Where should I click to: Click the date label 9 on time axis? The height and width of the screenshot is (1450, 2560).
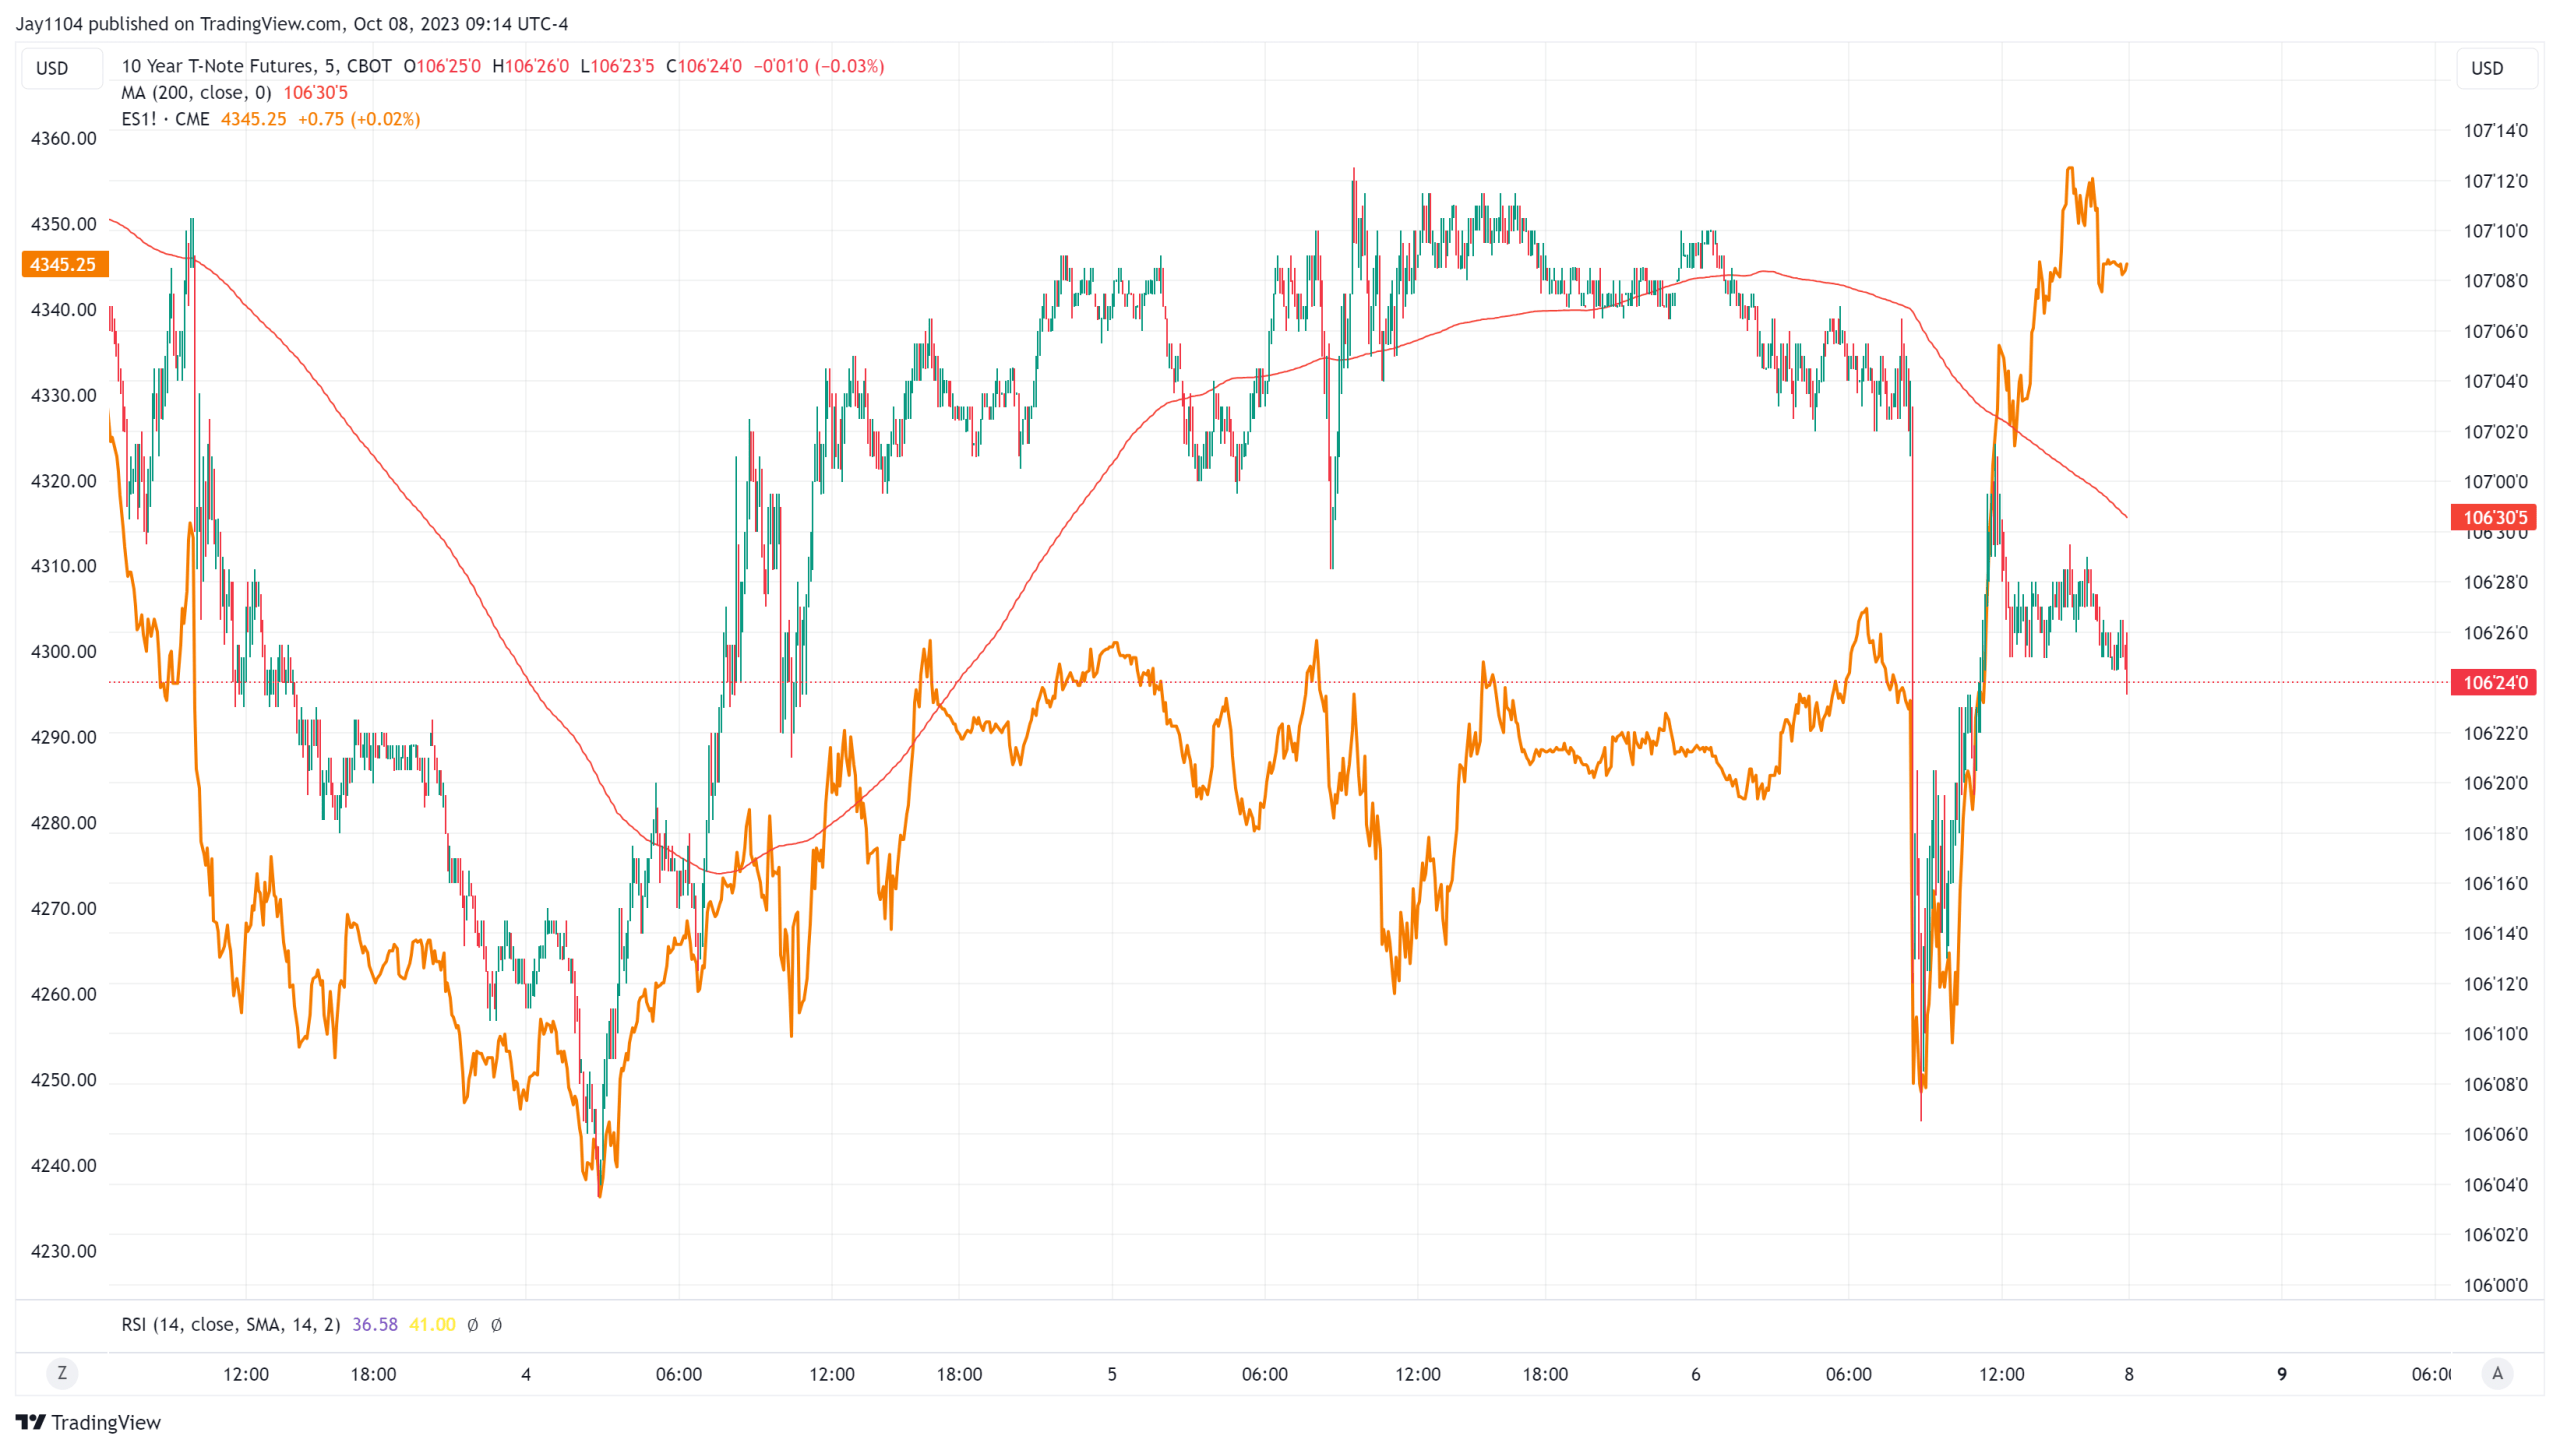(2281, 1374)
